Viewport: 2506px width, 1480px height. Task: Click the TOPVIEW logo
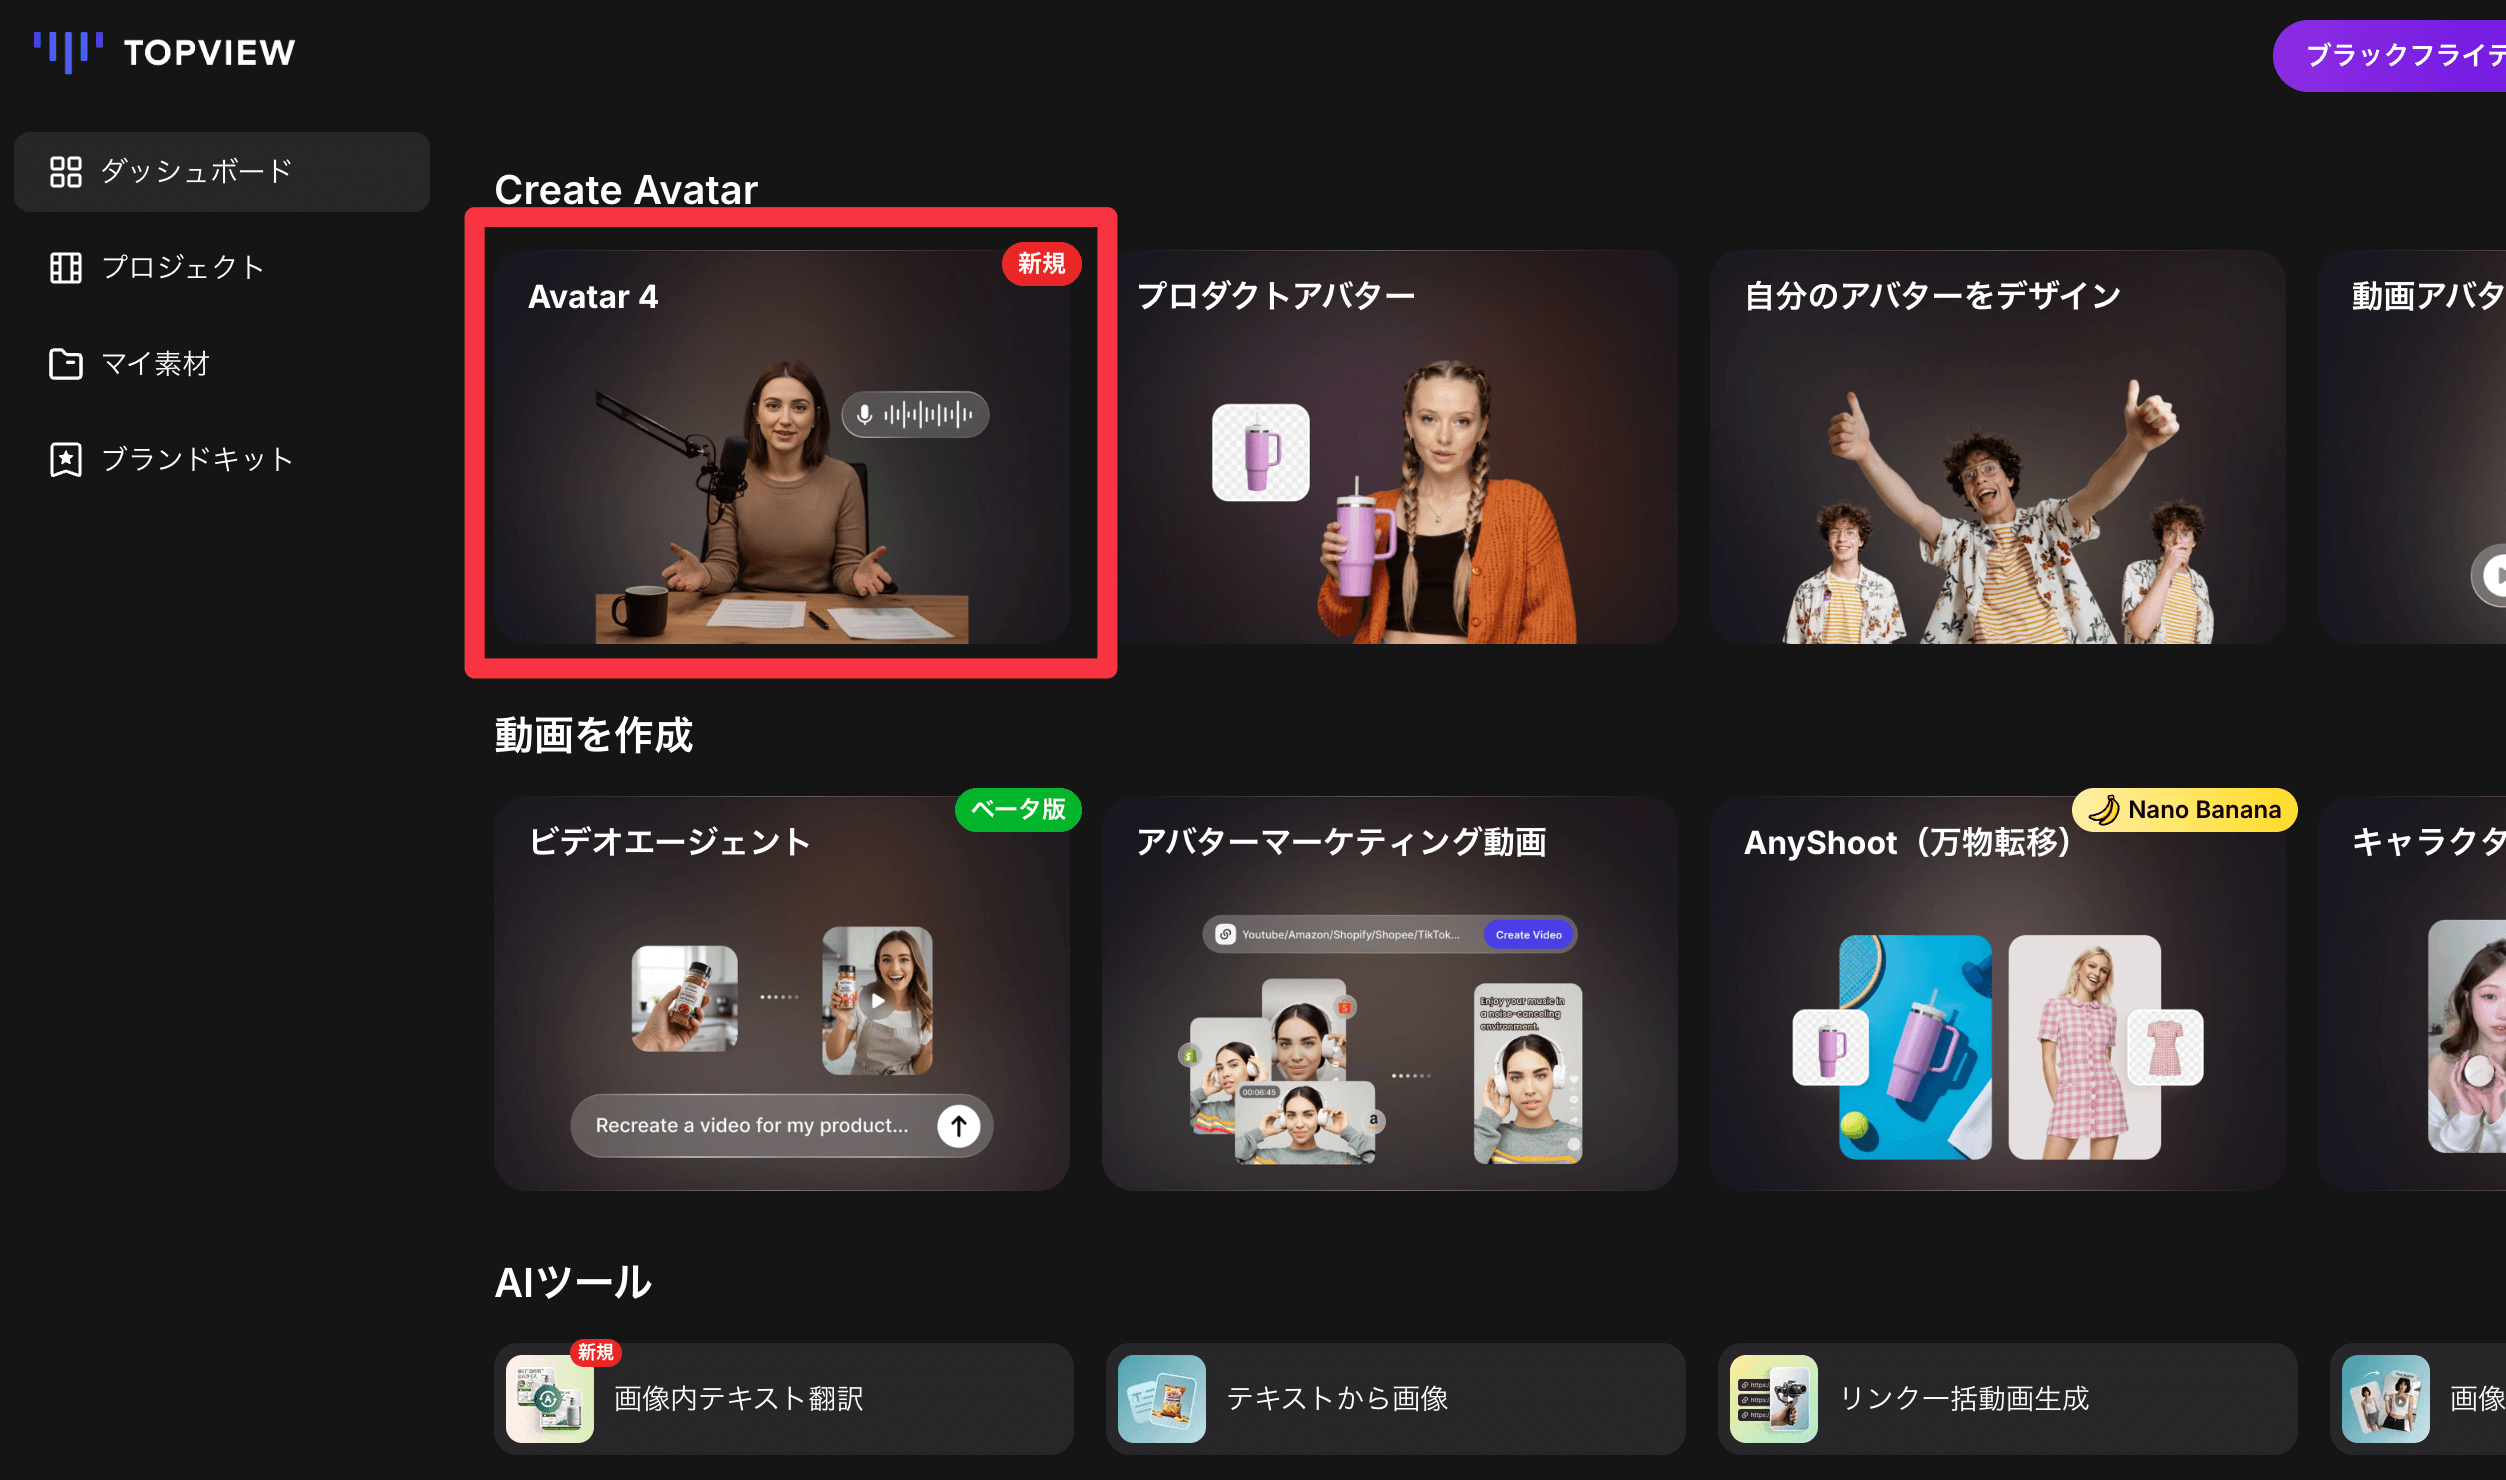pos(165,52)
